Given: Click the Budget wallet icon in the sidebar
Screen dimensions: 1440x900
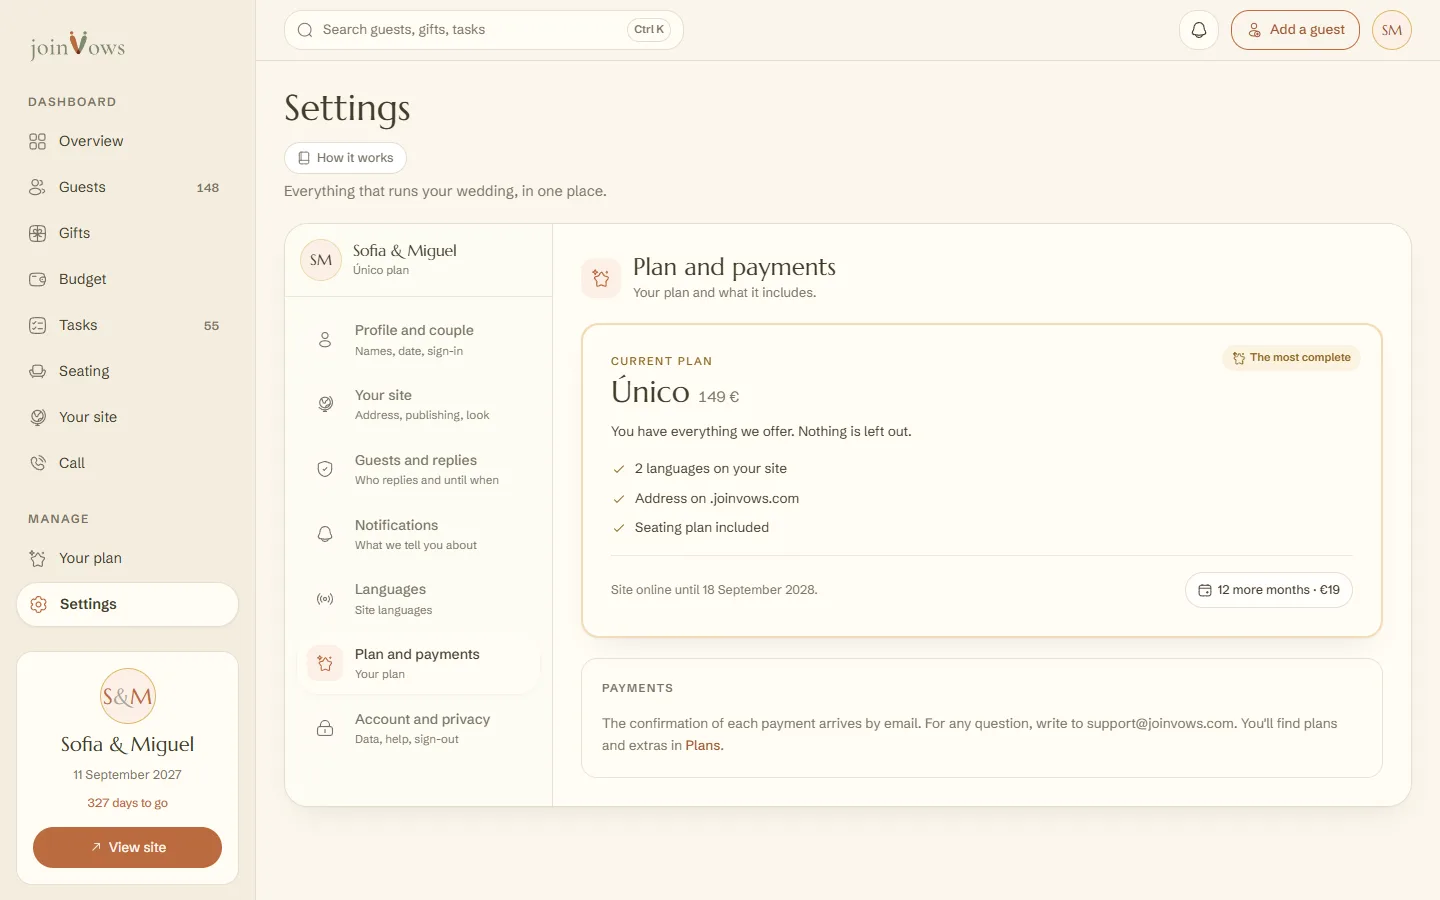Looking at the screenshot, I should (38, 279).
